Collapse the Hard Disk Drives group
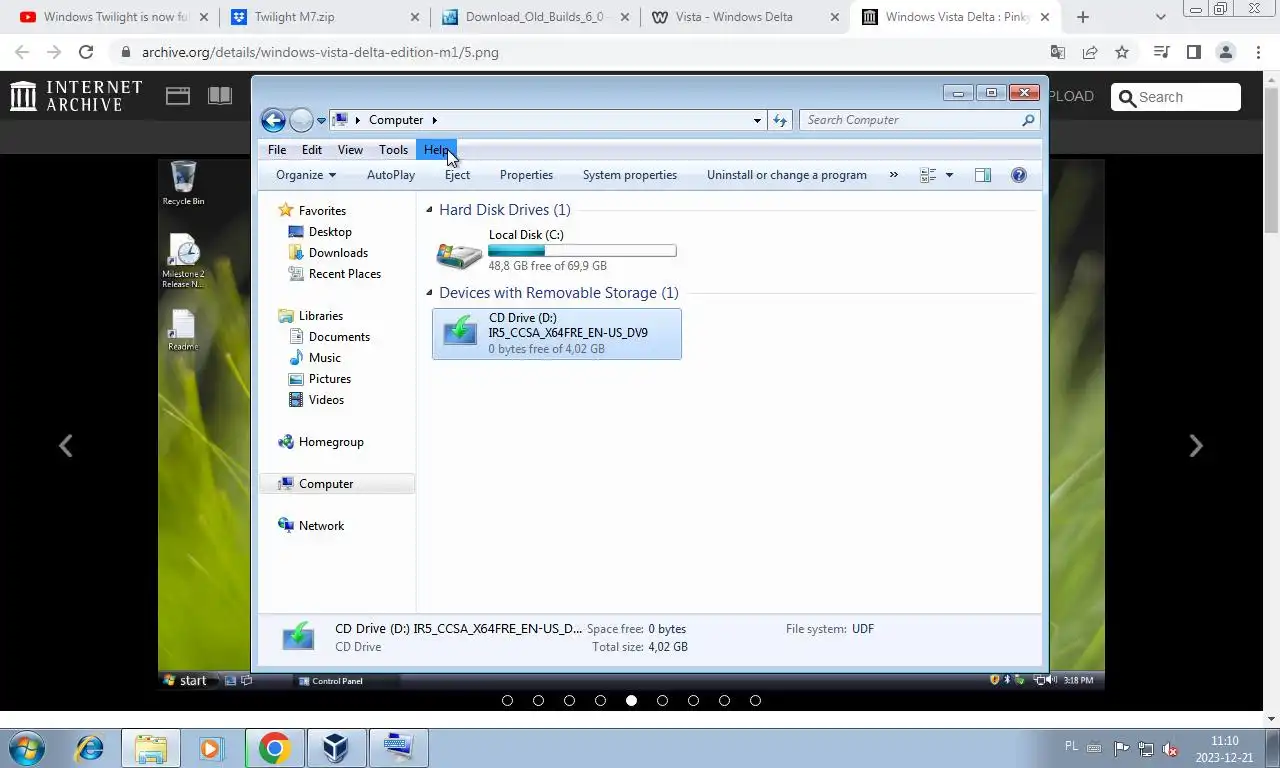The height and width of the screenshot is (768, 1280). pyautogui.click(x=429, y=210)
